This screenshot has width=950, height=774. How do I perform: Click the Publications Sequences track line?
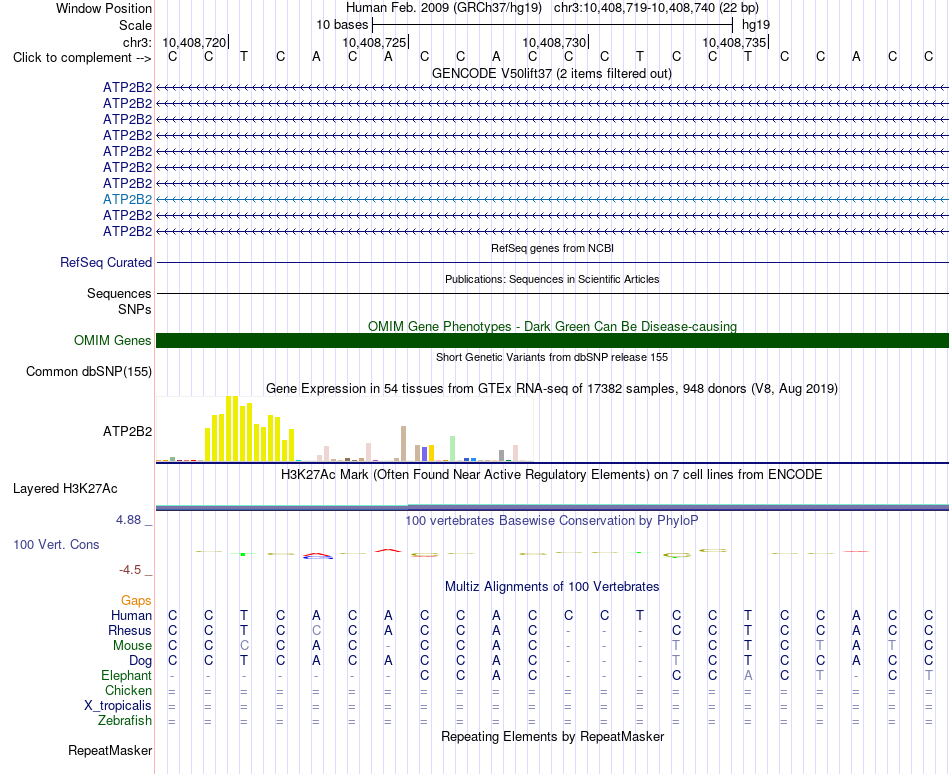pyautogui.click(x=552, y=293)
